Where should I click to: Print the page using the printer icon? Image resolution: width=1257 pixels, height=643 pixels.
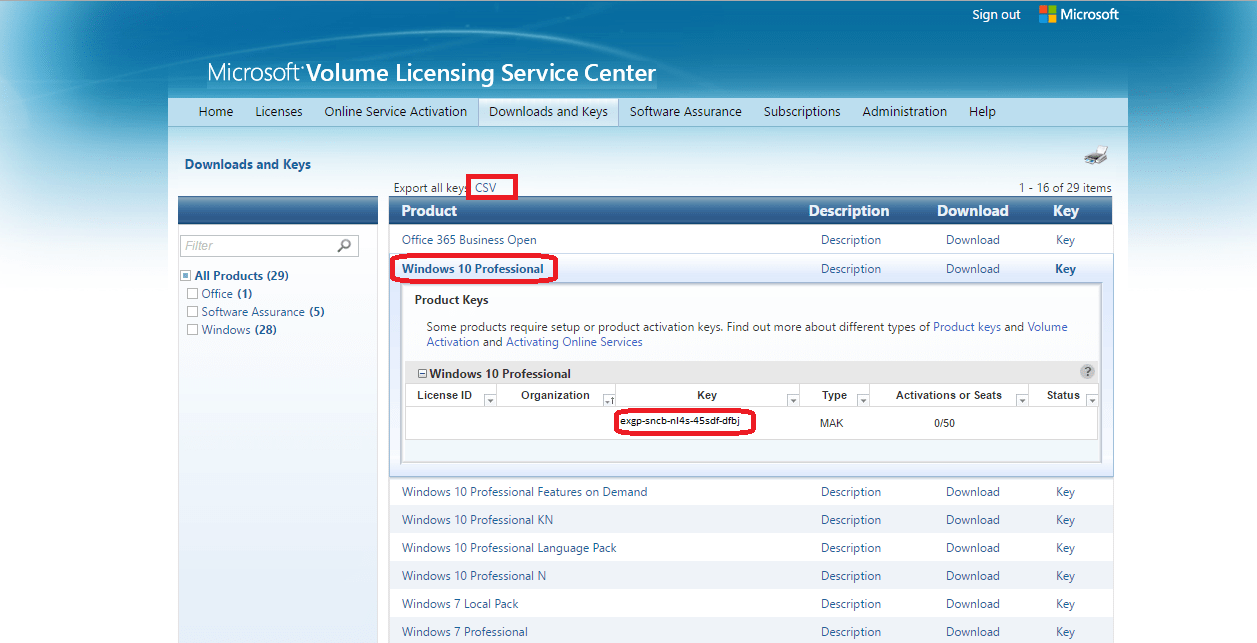[1096, 155]
